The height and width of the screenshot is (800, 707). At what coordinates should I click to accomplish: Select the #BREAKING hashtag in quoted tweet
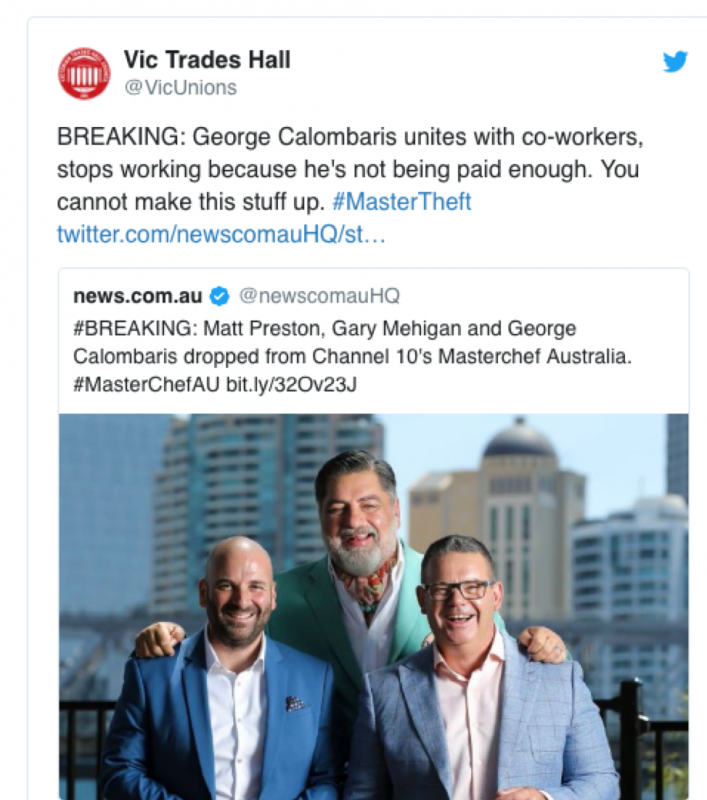[133, 328]
